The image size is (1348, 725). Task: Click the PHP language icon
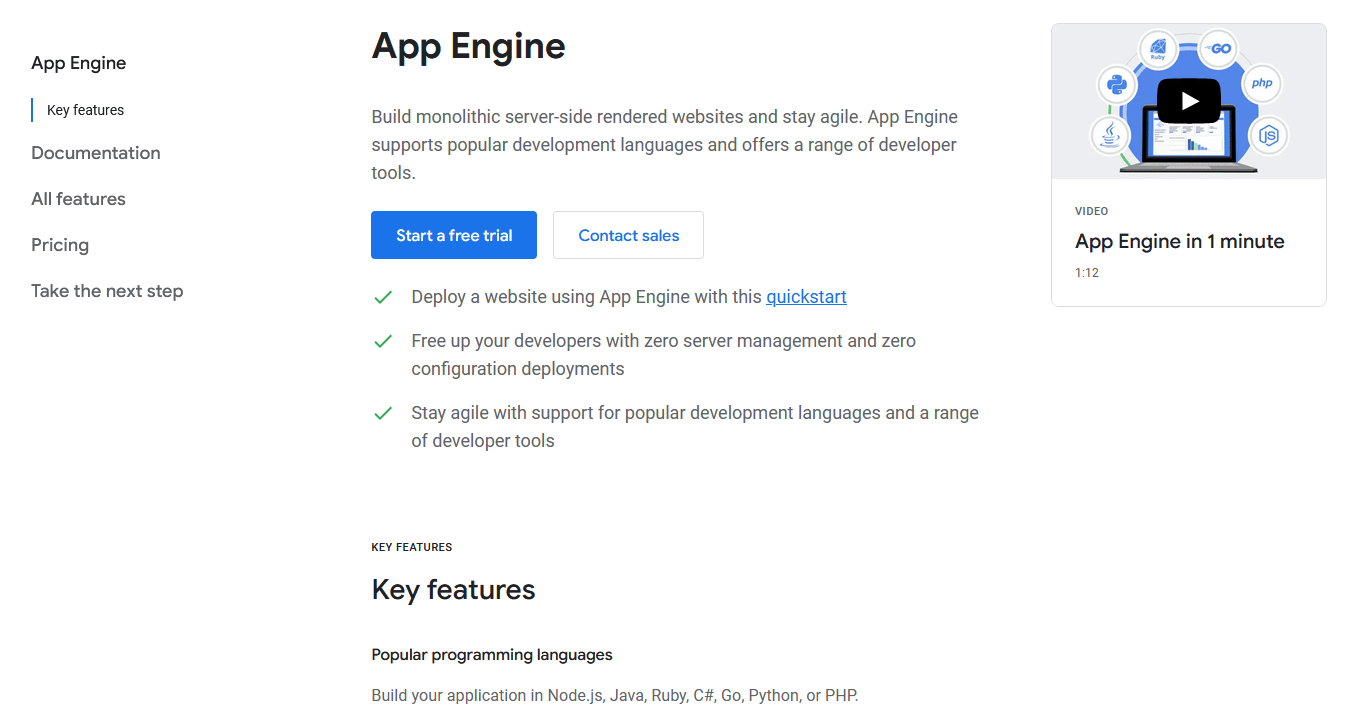tap(1261, 83)
